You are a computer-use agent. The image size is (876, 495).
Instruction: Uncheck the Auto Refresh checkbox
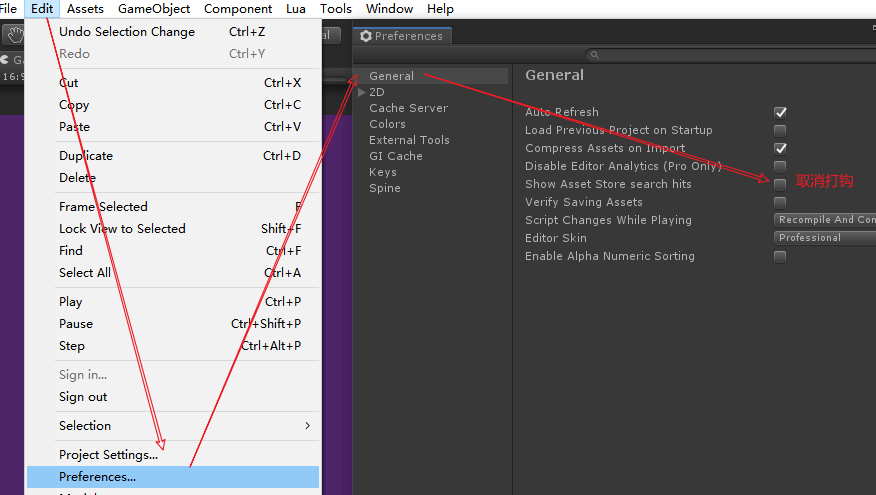[x=780, y=112]
